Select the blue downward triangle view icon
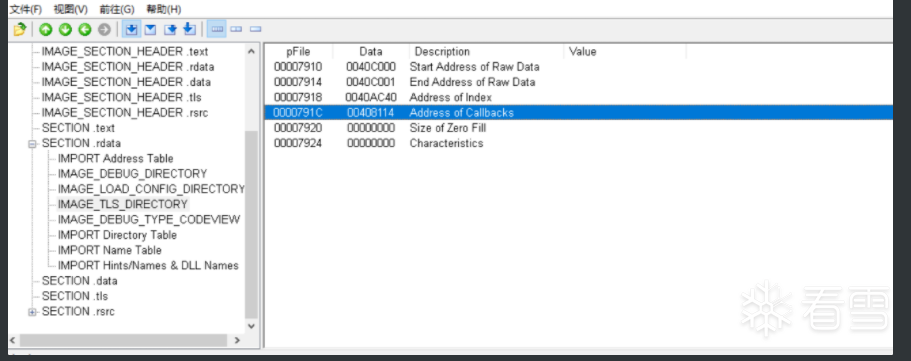 point(150,29)
